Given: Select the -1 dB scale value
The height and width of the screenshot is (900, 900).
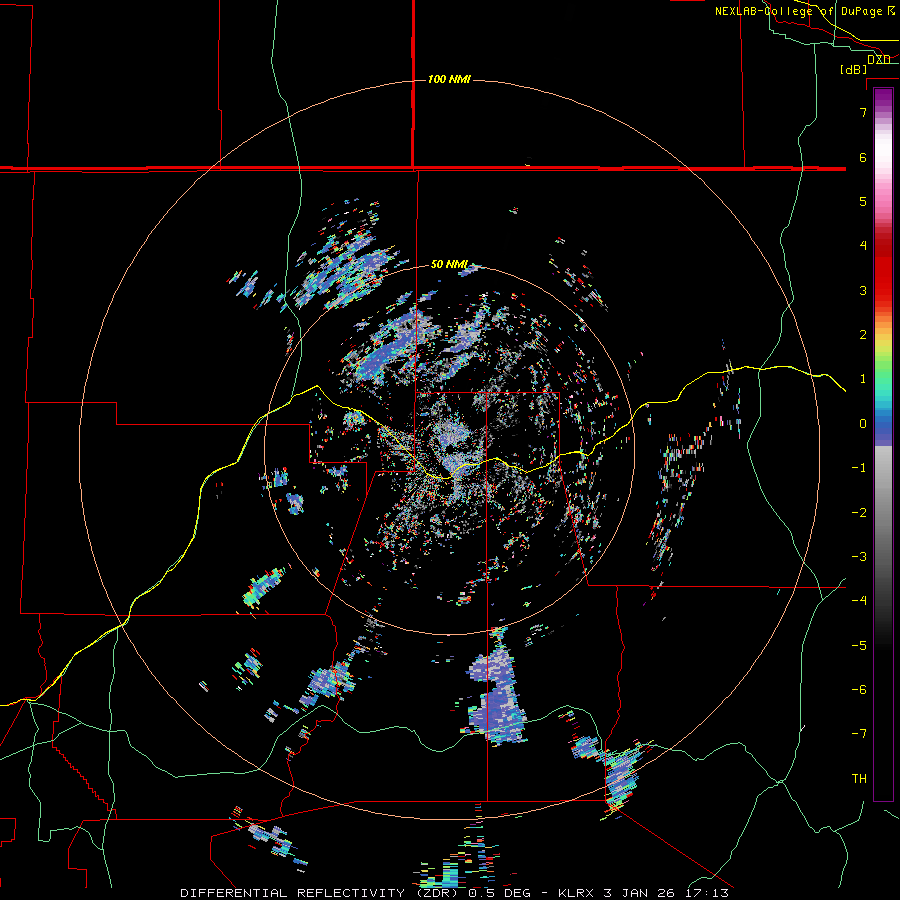Looking at the screenshot, I should [859, 468].
